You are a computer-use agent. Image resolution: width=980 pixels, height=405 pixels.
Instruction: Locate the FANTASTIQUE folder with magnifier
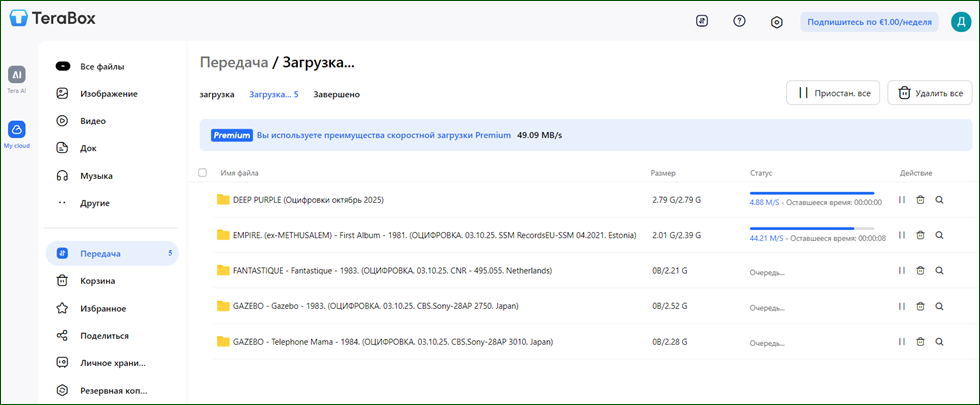939,271
